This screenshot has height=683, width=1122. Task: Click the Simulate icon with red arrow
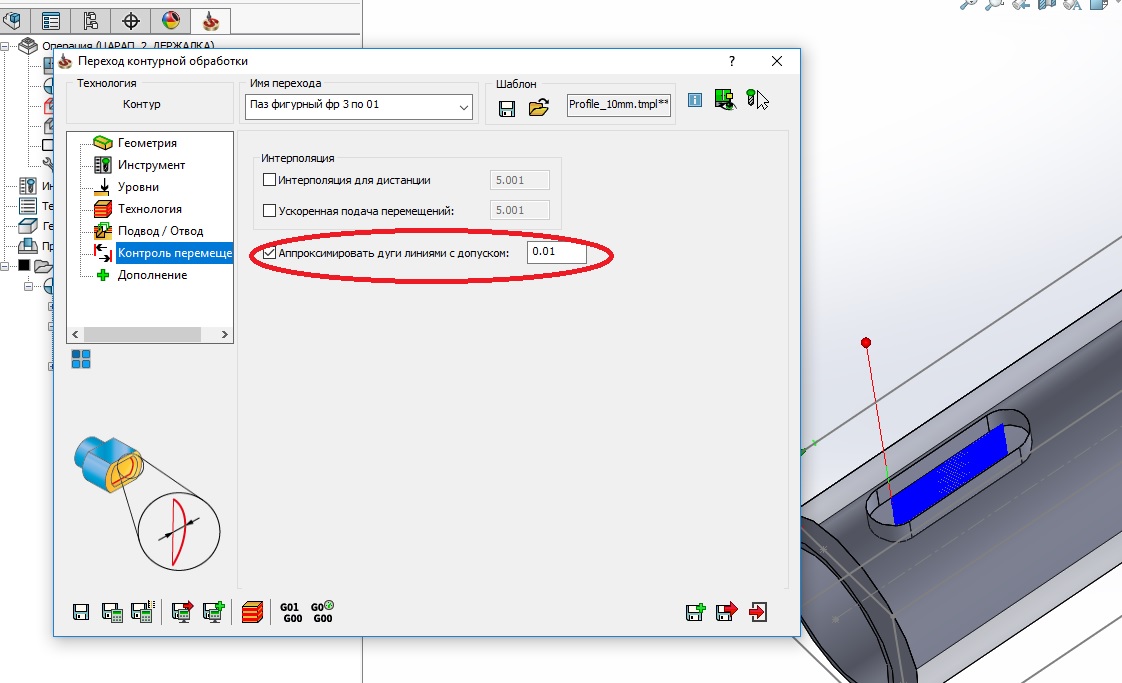click(x=182, y=611)
